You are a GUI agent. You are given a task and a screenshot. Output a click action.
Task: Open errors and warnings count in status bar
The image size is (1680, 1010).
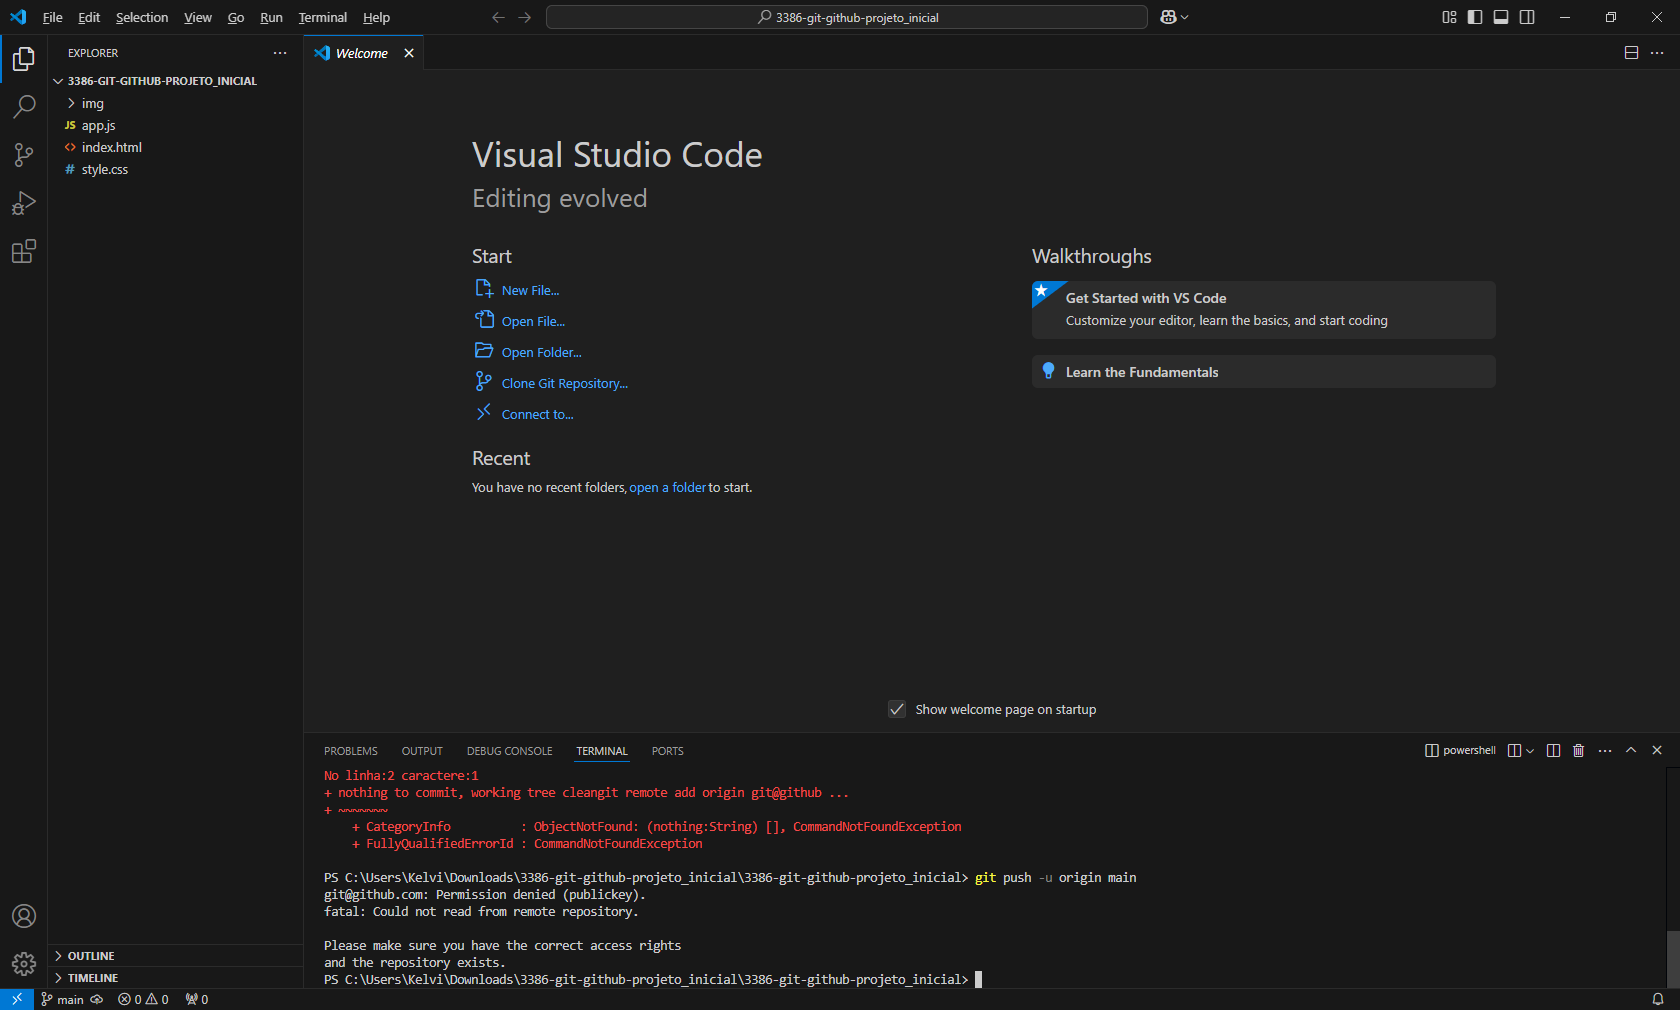click(143, 999)
